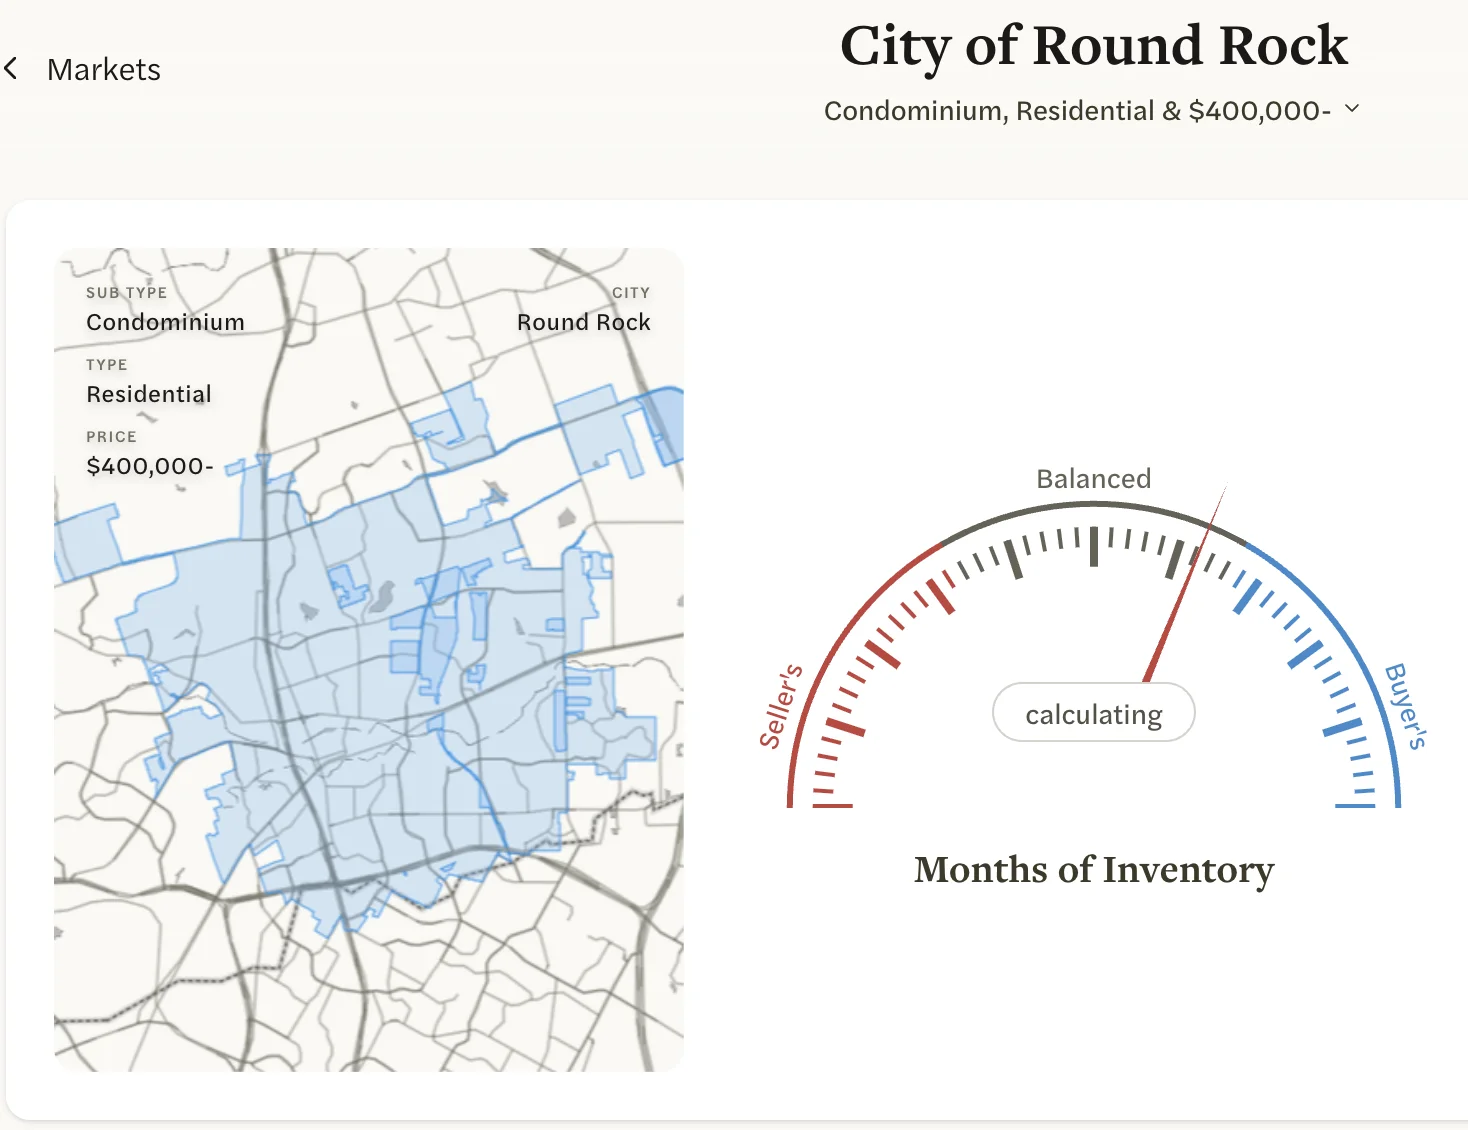Click the City of Round Rock title

(1094, 46)
